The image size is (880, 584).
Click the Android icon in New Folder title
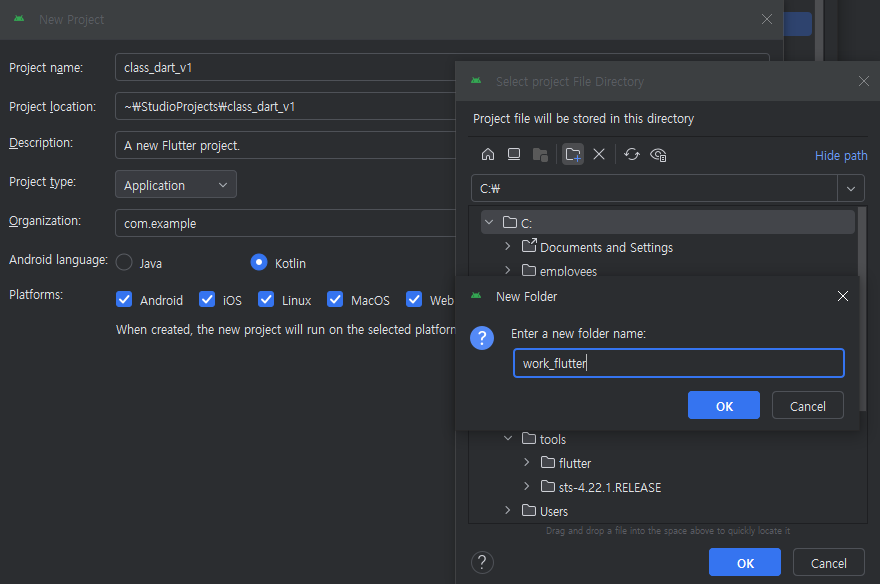click(476, 296)
